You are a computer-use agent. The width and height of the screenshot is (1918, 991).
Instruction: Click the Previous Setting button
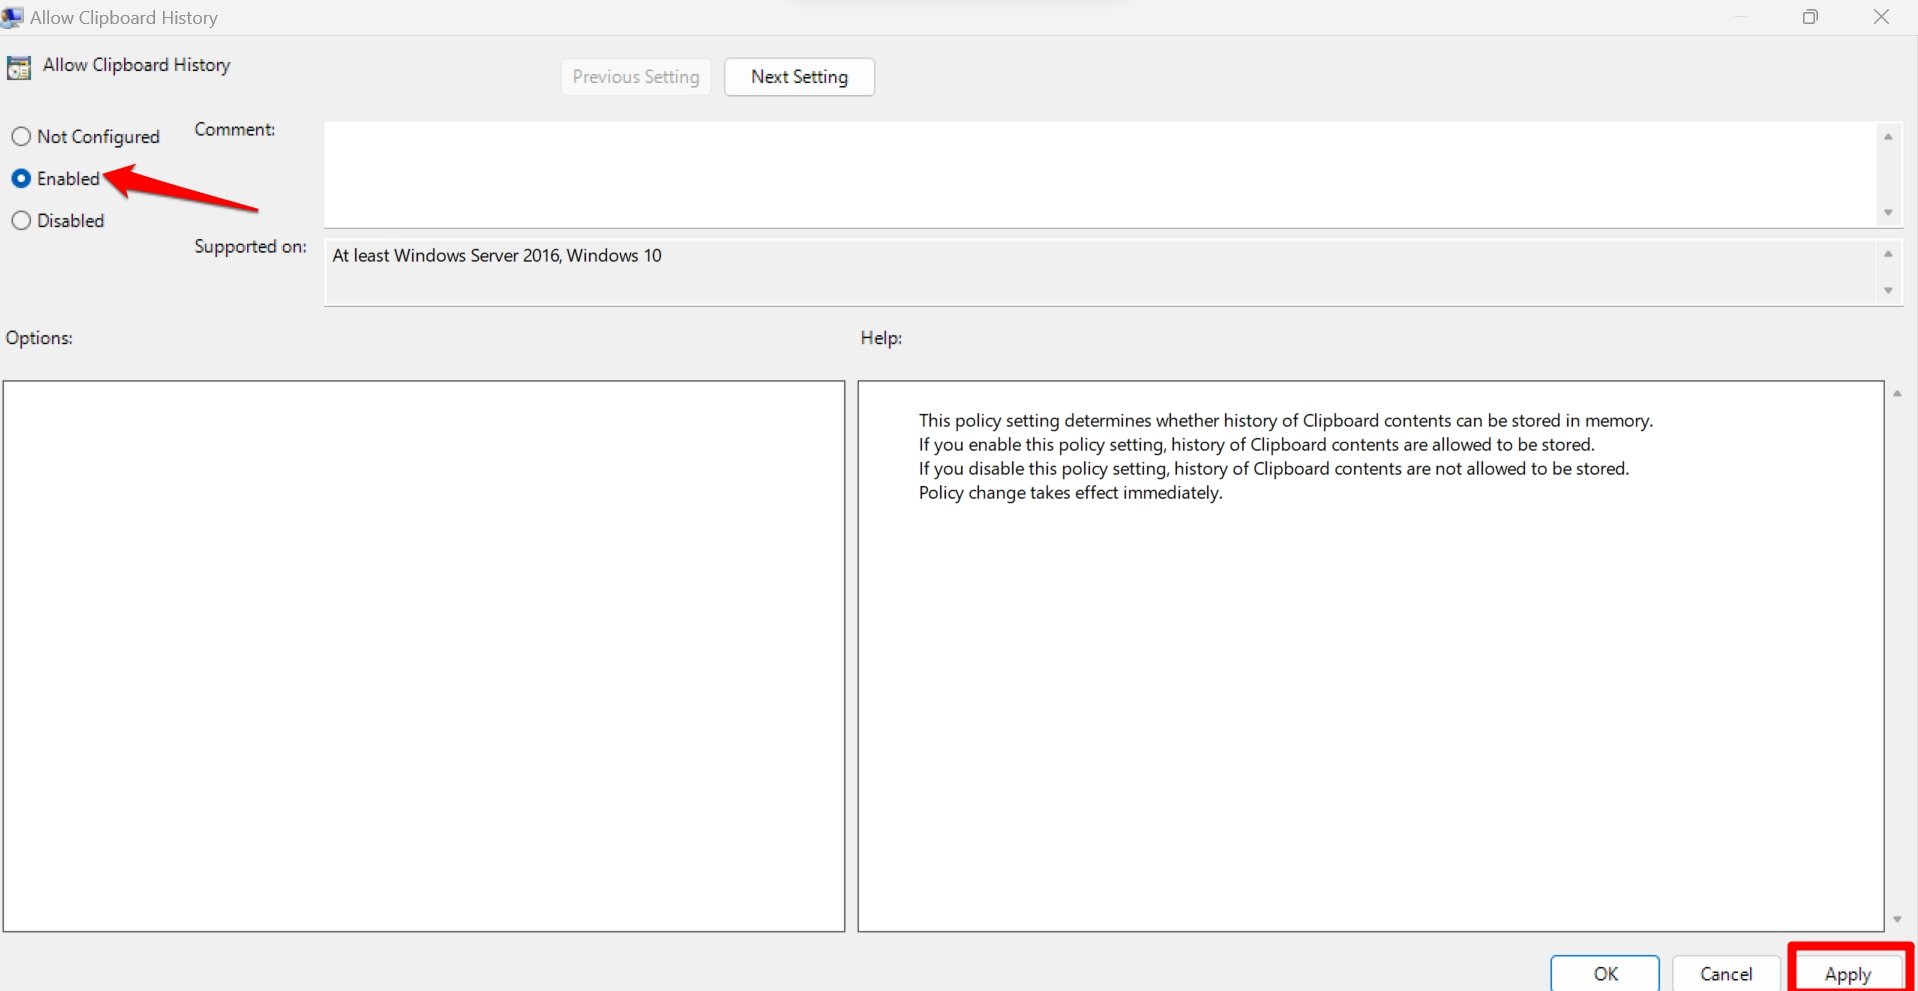click(636, 77)
